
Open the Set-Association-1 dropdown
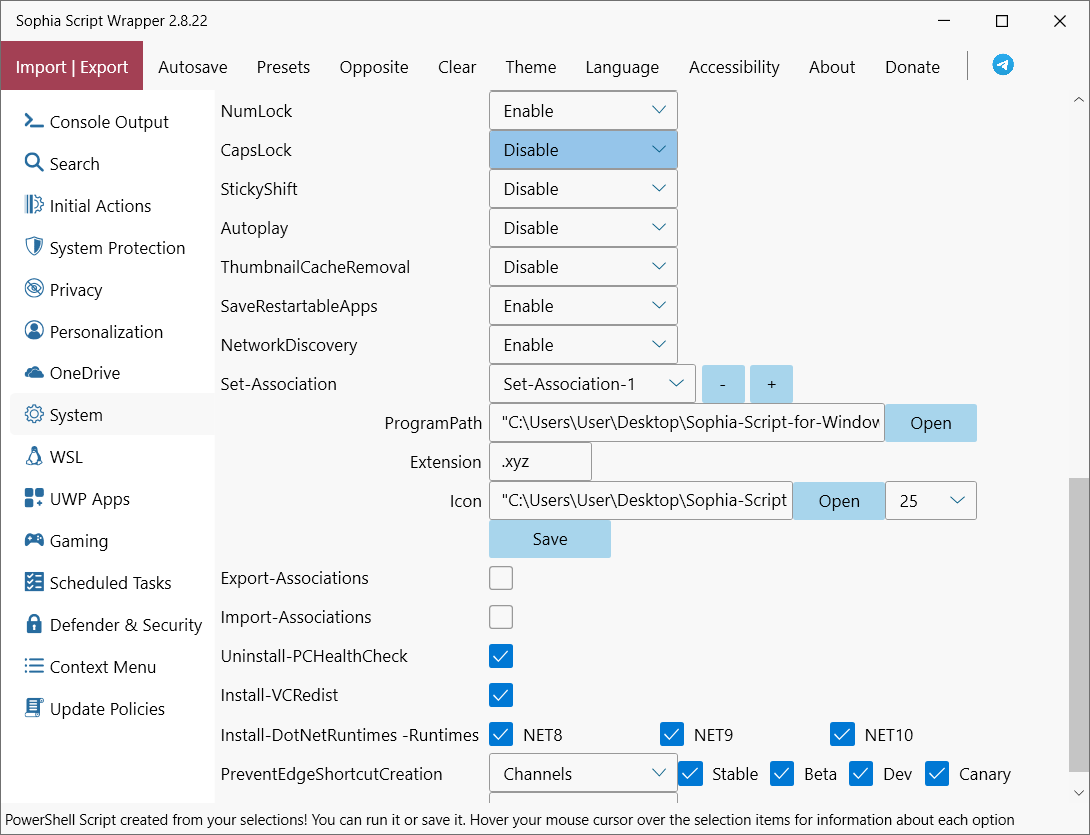tap(592, 383)
